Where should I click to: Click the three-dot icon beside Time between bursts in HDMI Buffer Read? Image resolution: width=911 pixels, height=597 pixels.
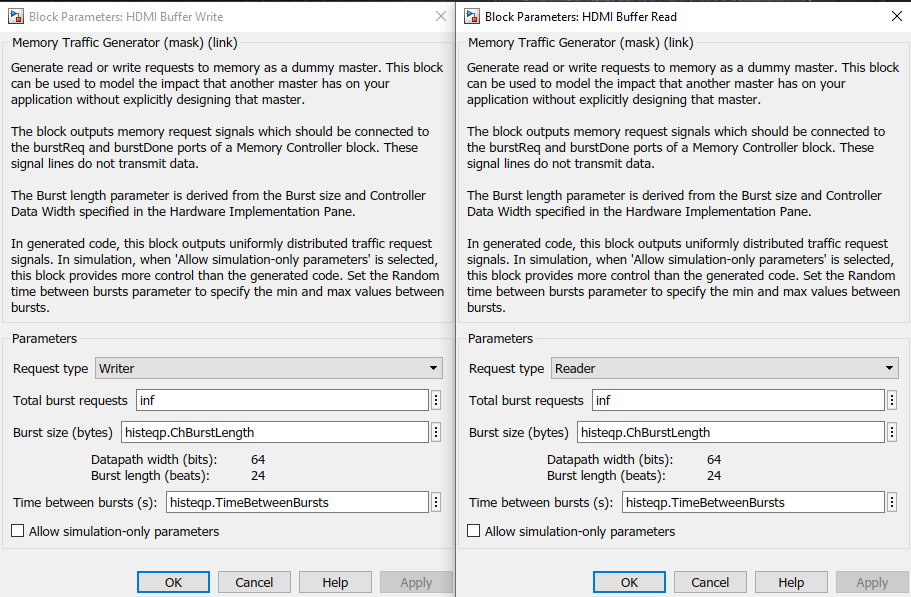tap(892, 502)
